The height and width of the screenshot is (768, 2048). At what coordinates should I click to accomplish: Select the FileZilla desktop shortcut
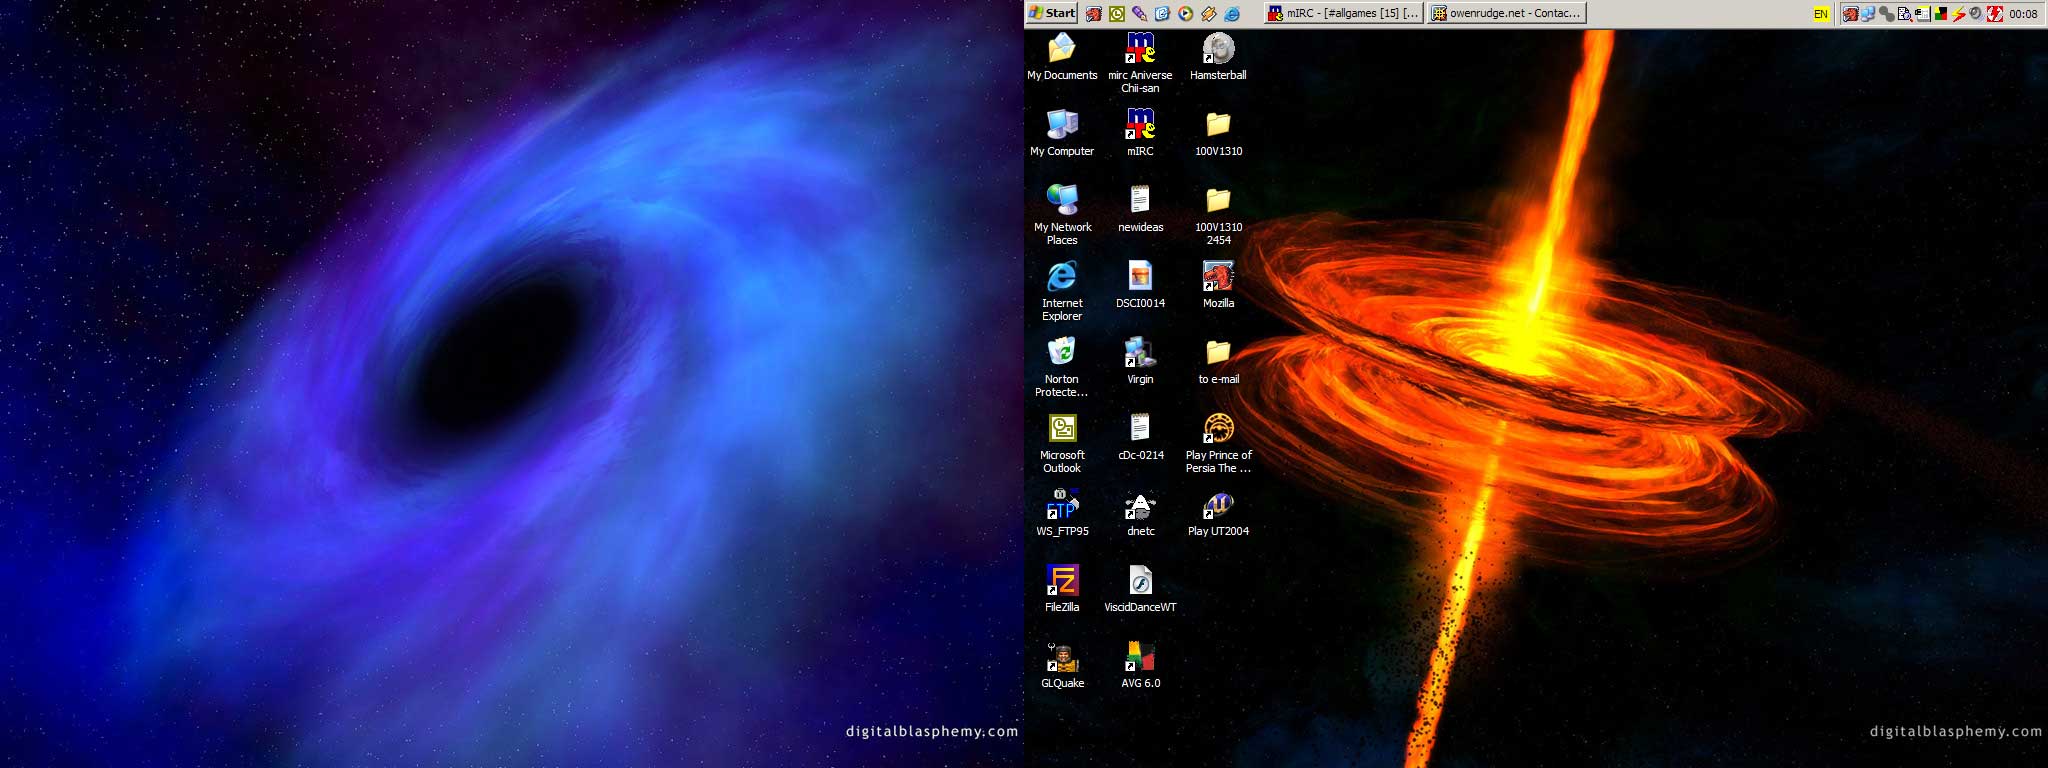[1062, 581]
